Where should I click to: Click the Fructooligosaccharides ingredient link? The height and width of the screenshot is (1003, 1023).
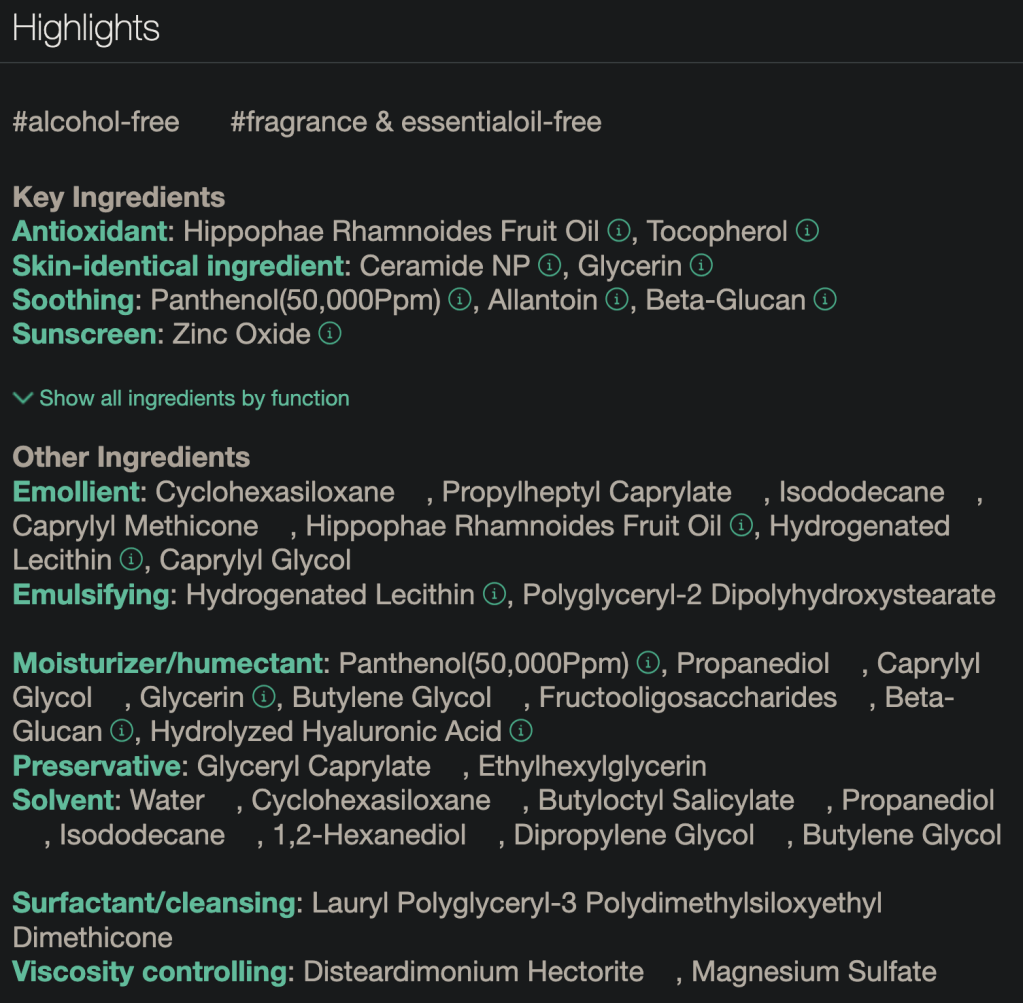tap(688, 697)
